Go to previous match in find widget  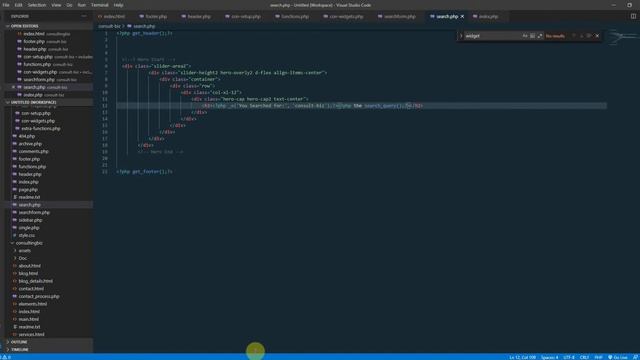point(573,36)
